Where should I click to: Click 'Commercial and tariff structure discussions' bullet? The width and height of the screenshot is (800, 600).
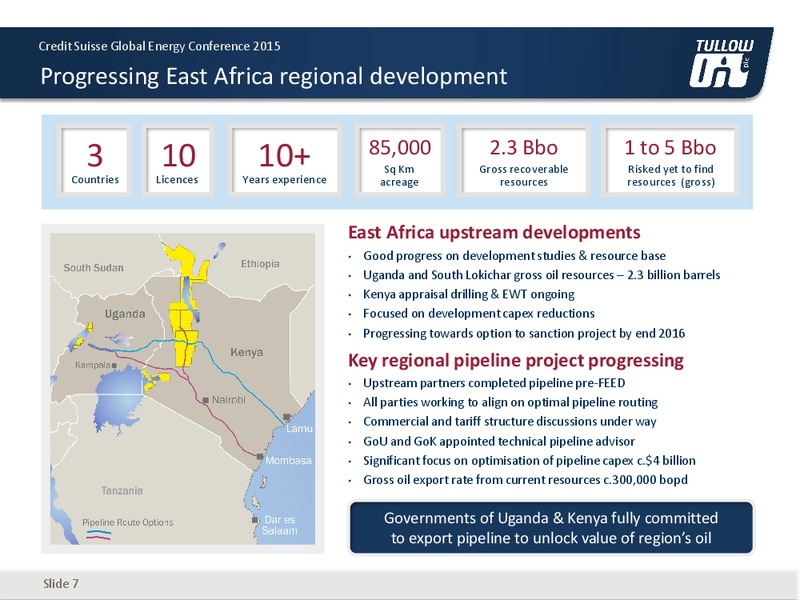point(509,421)
